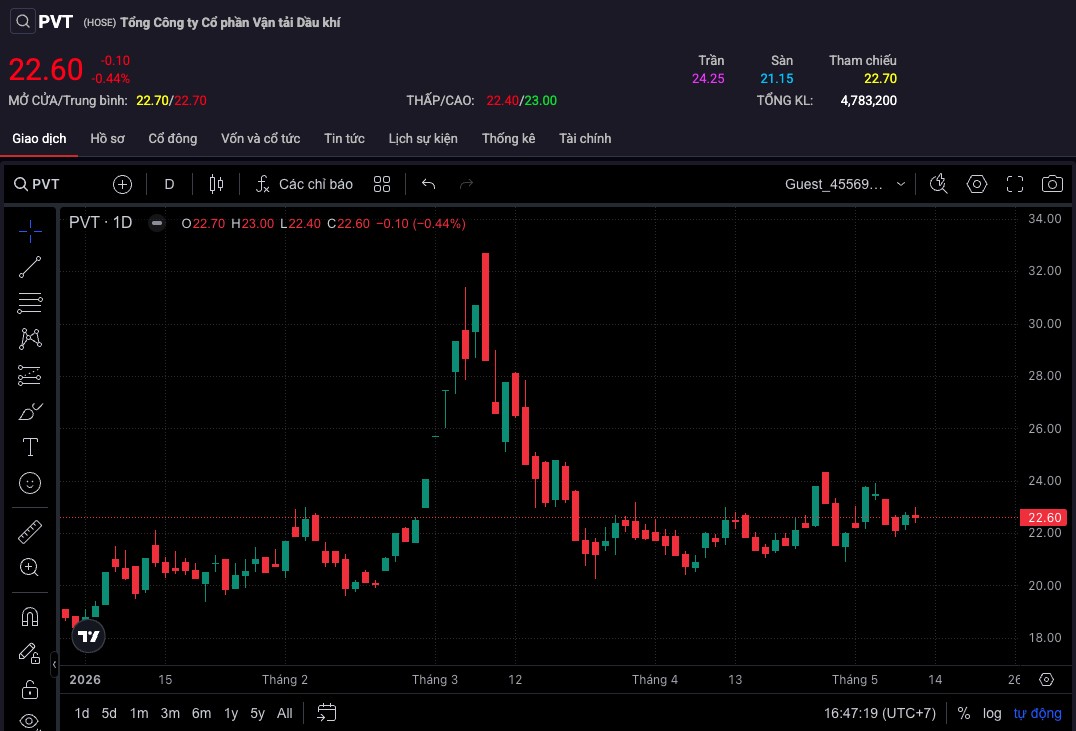Toggle tự động auto scale
1076x731 pixels.
pyautogui.click(x=1038, y=713)
